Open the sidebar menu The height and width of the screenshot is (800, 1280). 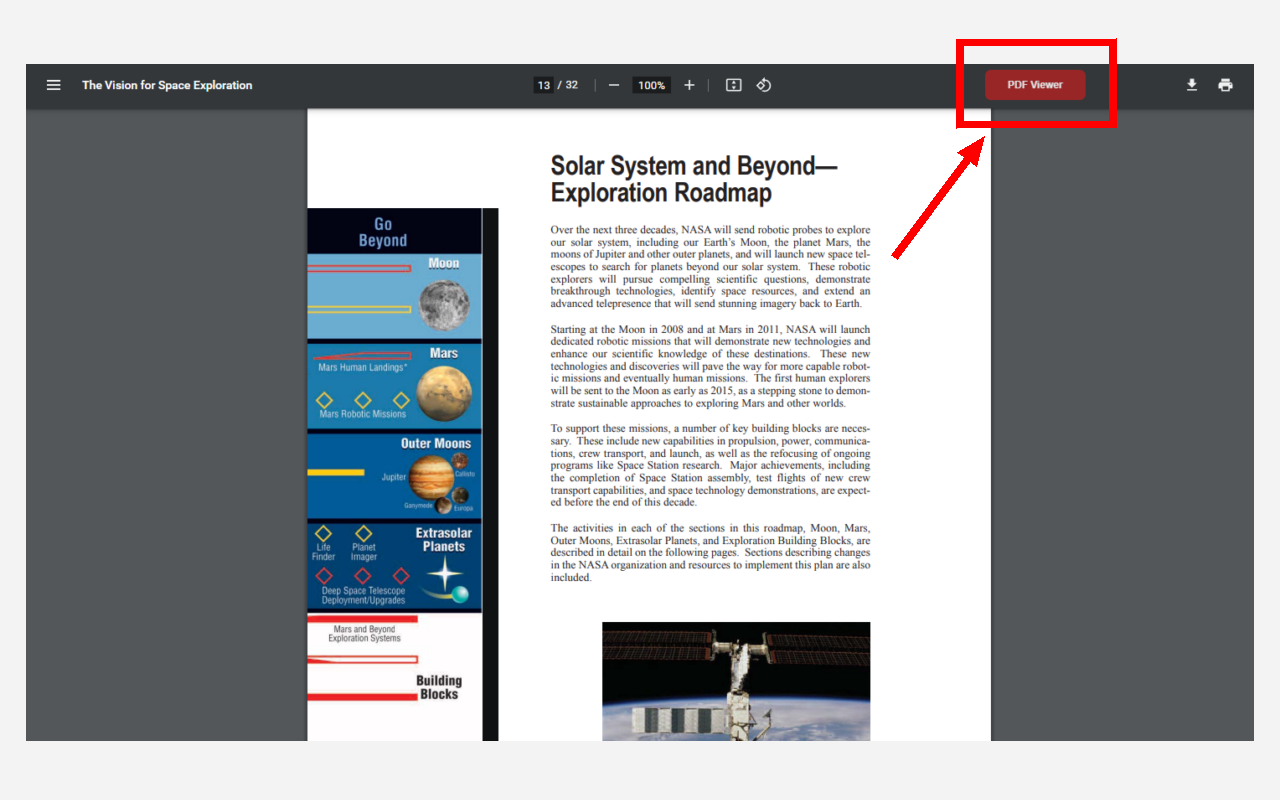pyautogui.click(x=53, y=85)
